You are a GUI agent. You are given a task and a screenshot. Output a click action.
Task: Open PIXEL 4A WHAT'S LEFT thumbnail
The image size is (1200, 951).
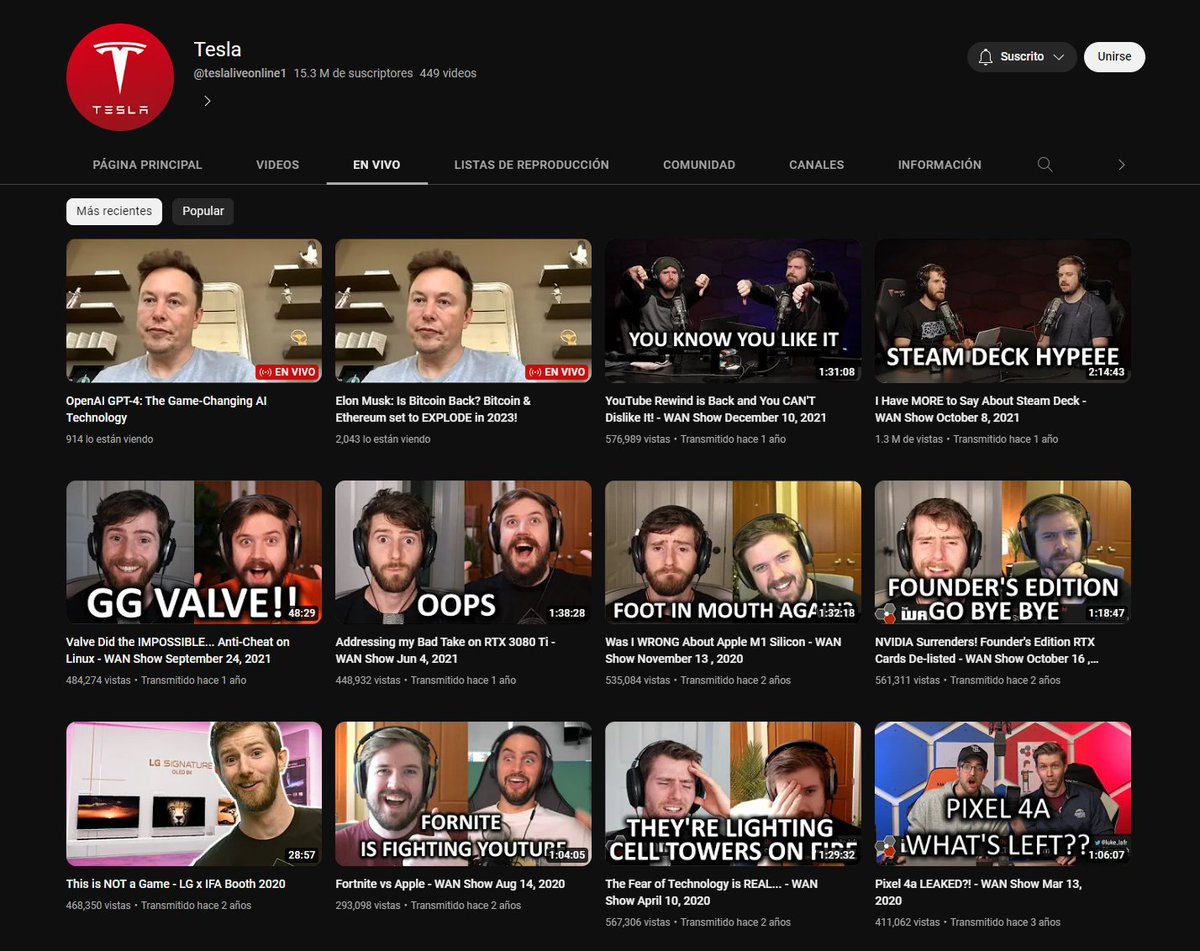coord(1003,794)
